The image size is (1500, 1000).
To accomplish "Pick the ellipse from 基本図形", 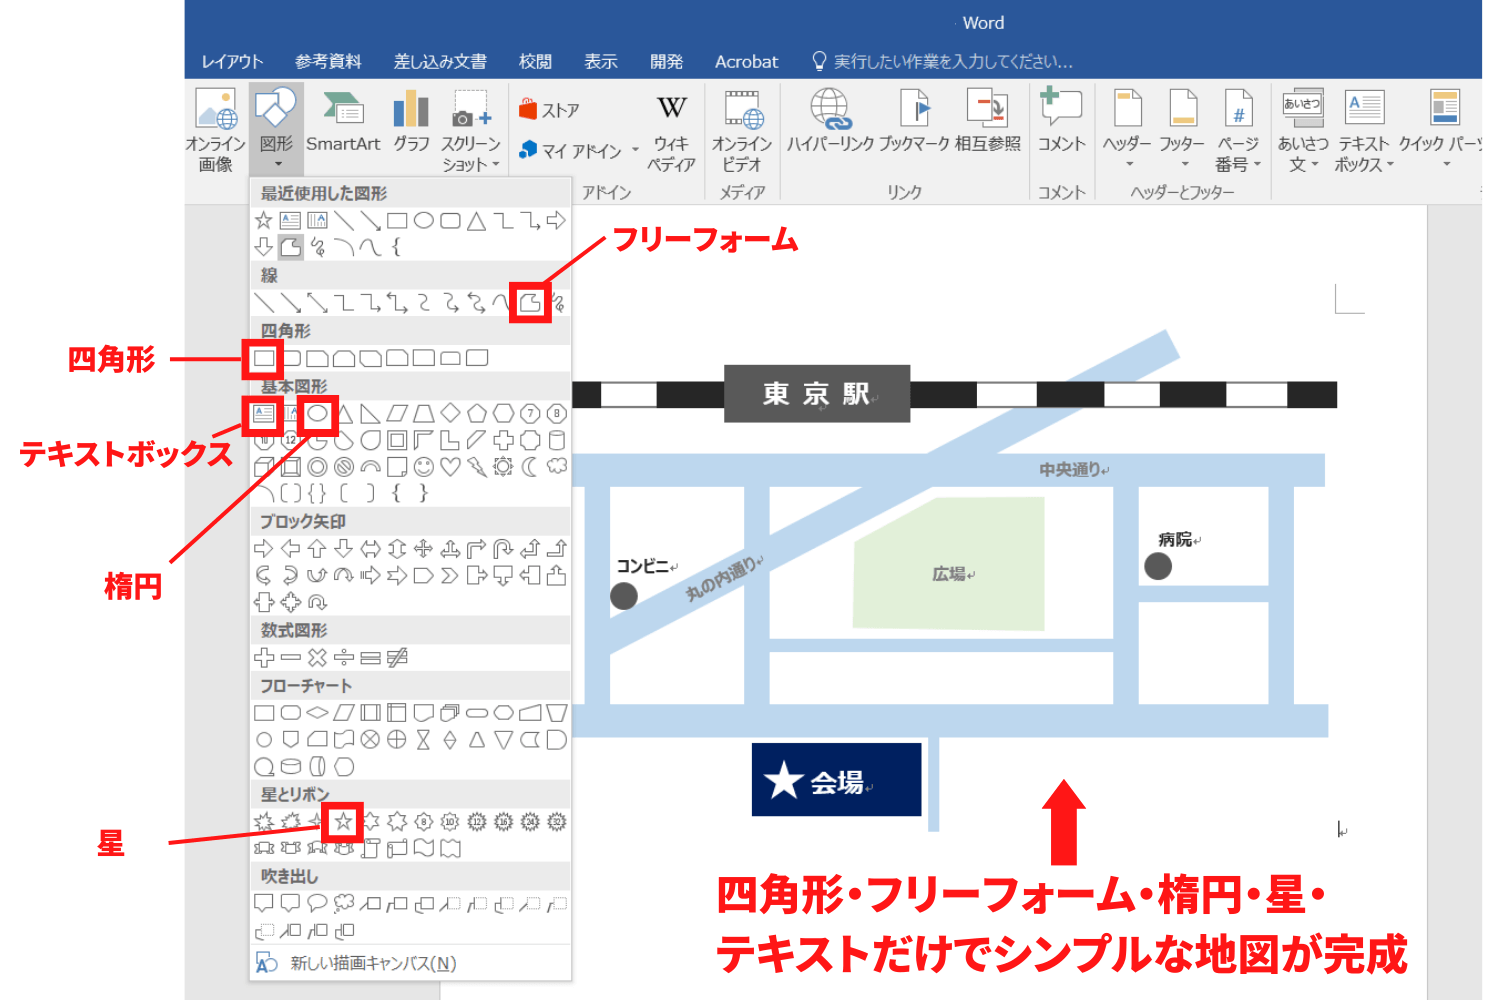I will coord(319,413).
